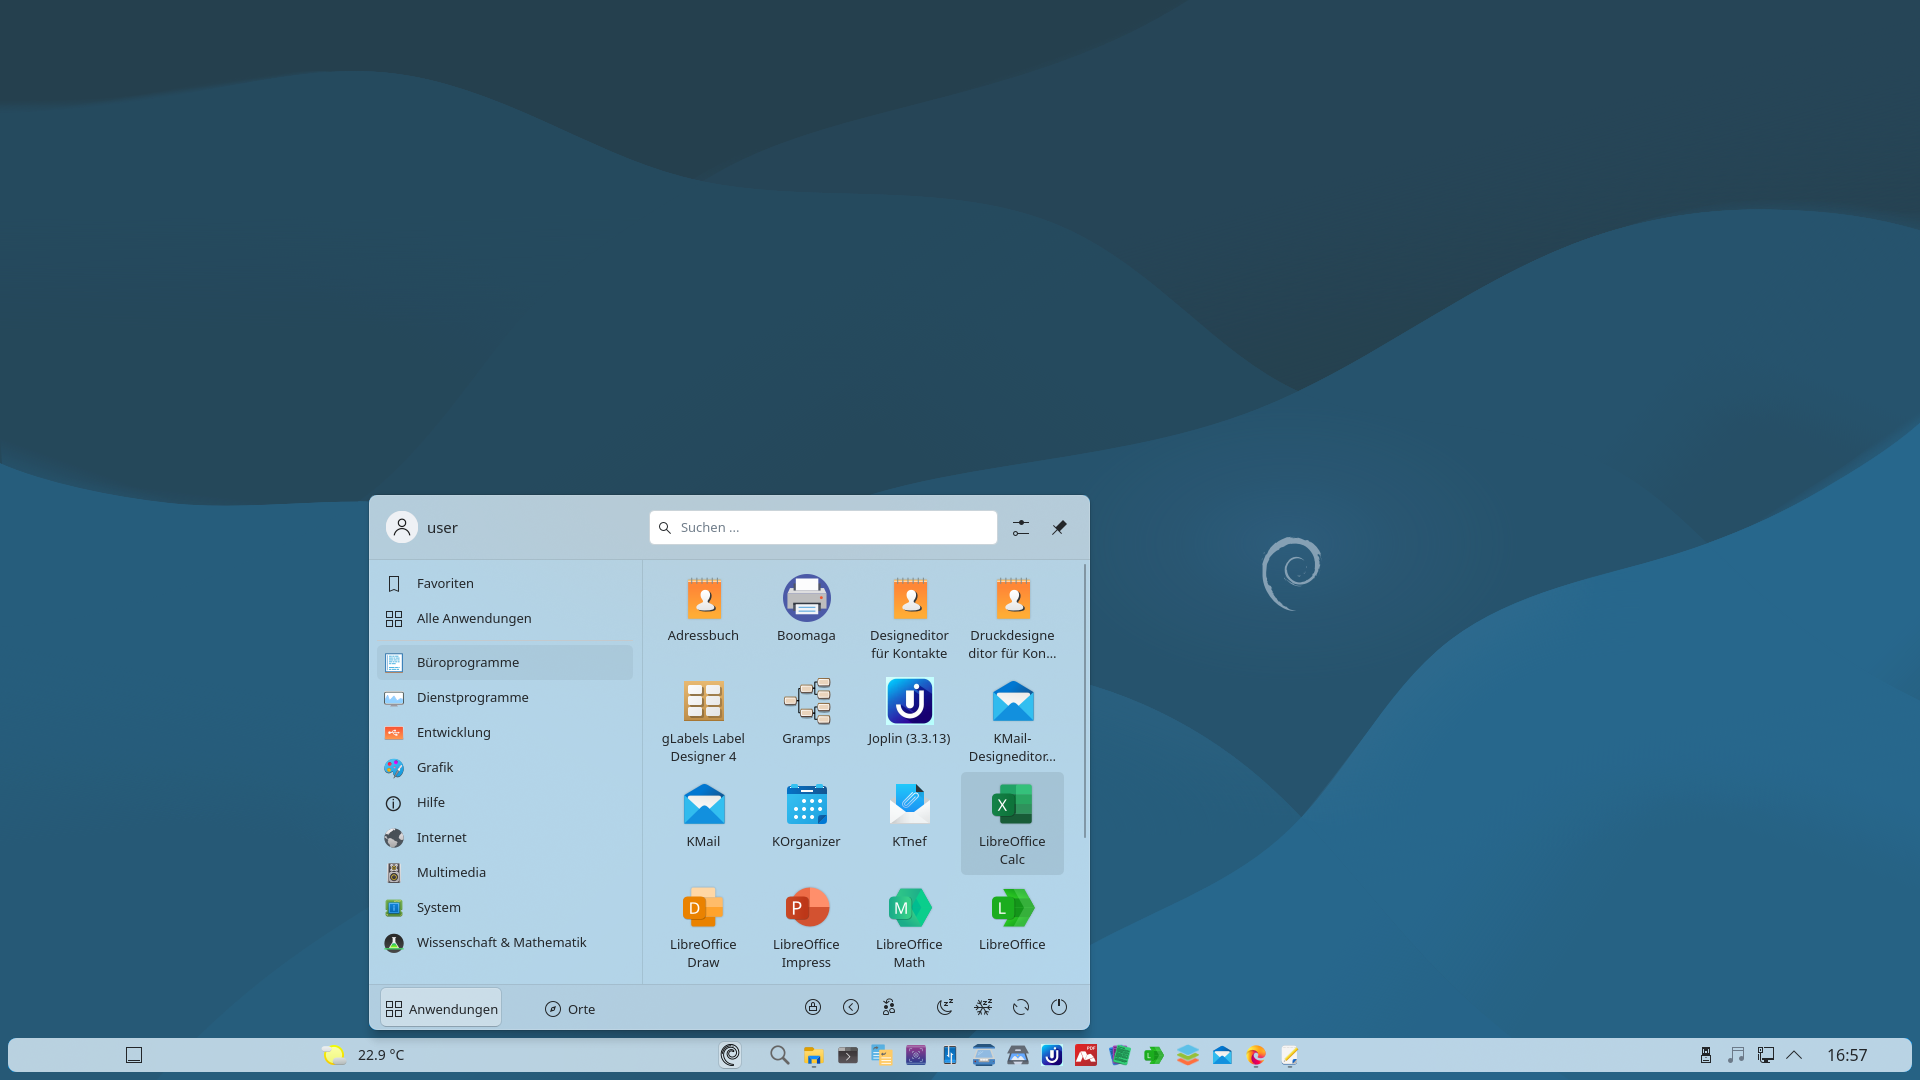1920x1080 pixels.
Task: Open the file manager from the taskbar
Action: (x=813, y=1054)
